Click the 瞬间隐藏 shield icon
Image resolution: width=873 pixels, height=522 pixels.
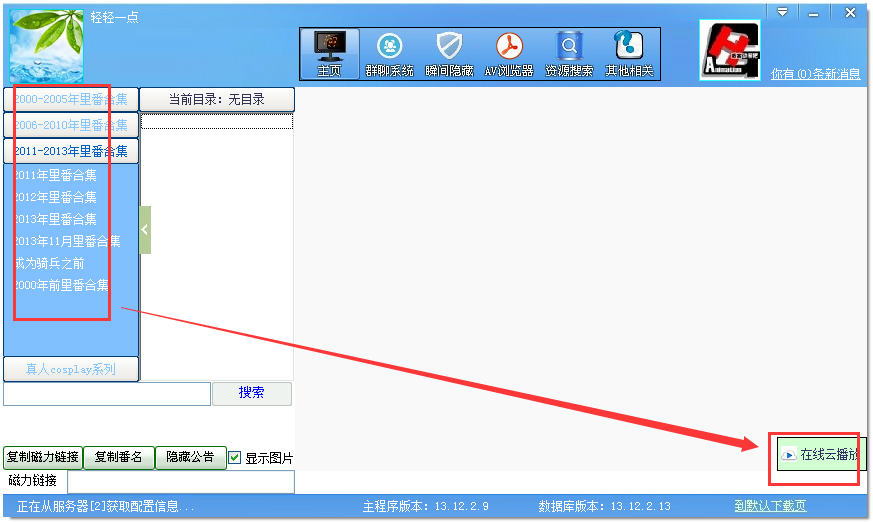[449, 54]
